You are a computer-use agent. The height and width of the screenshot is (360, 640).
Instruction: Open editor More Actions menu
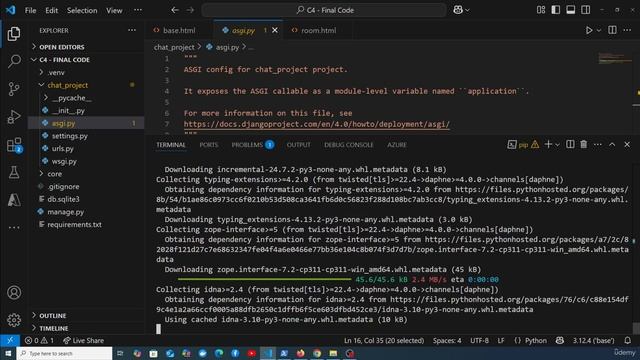(x=627, y=30)
